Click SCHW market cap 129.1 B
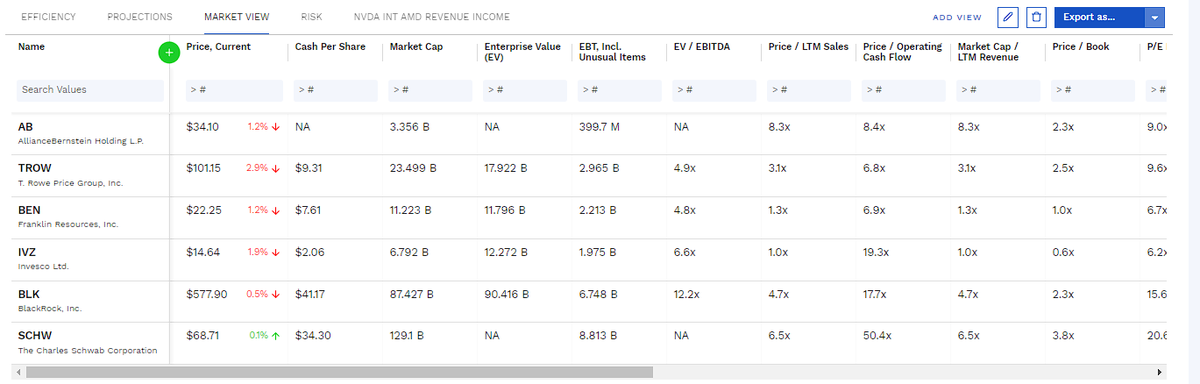The height and width of the screenshot is (384, 1200). point(408,337)
